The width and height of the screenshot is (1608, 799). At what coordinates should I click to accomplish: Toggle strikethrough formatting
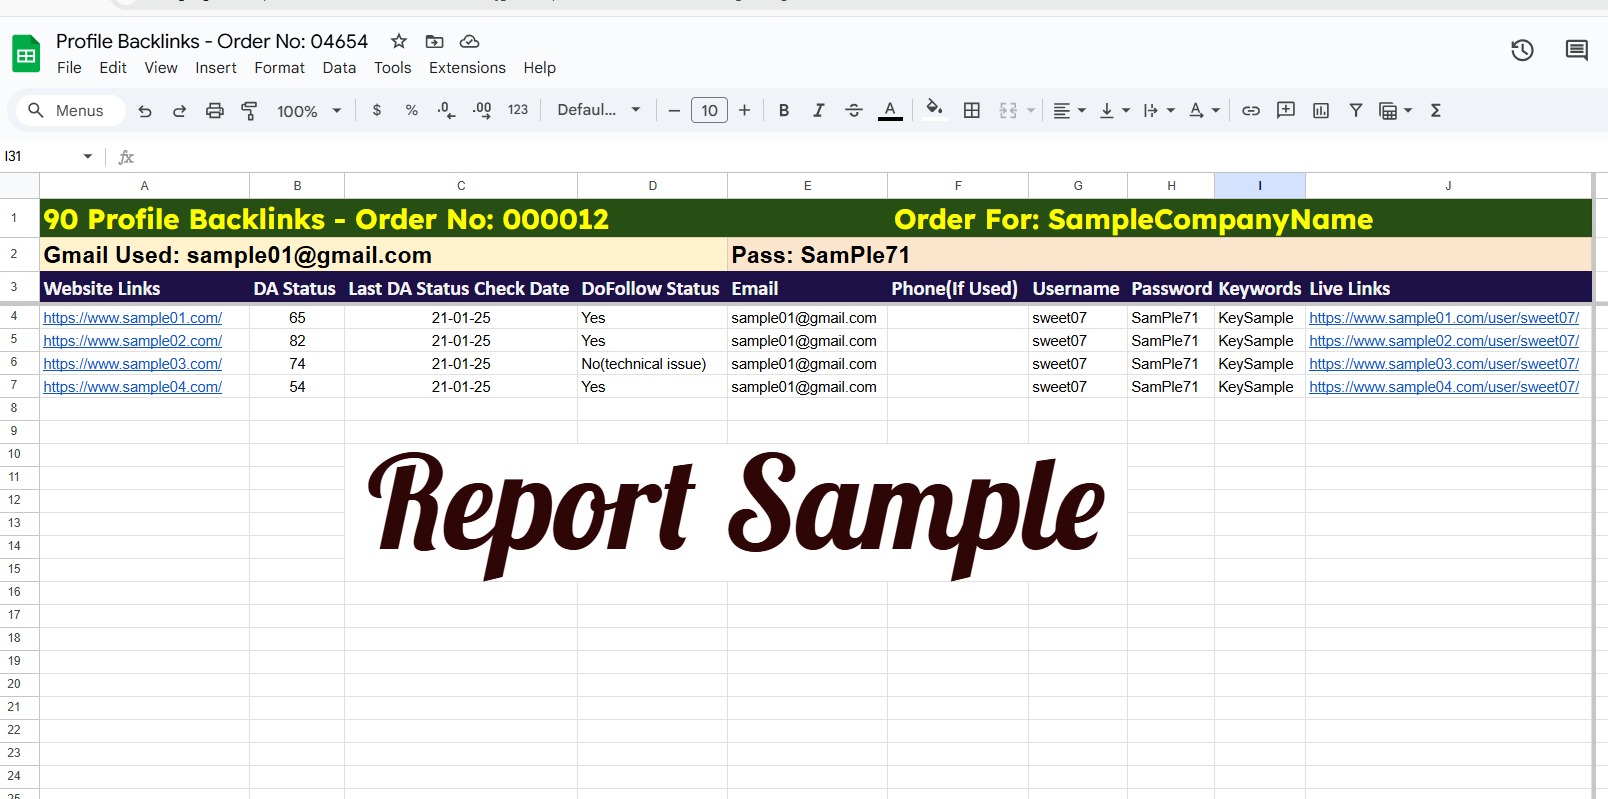[854, 110]
